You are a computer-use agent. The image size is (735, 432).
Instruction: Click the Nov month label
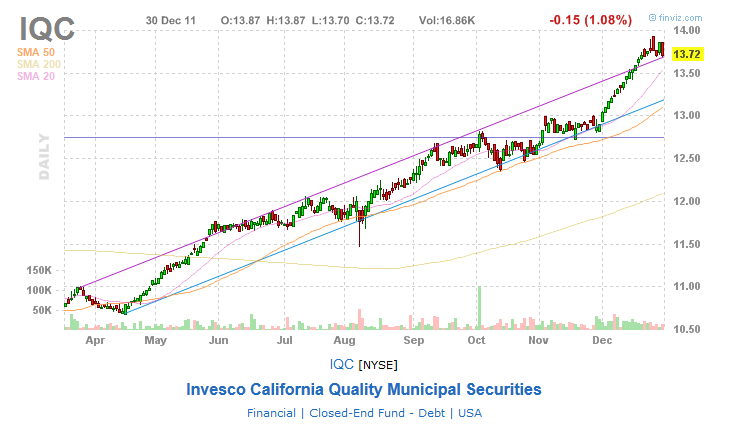click(539, 341)
